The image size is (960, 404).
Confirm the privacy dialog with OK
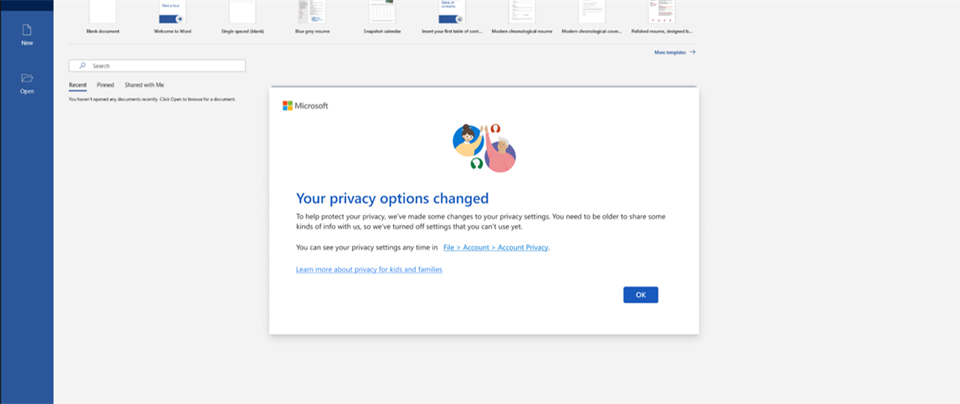click(x=640, y=295)
